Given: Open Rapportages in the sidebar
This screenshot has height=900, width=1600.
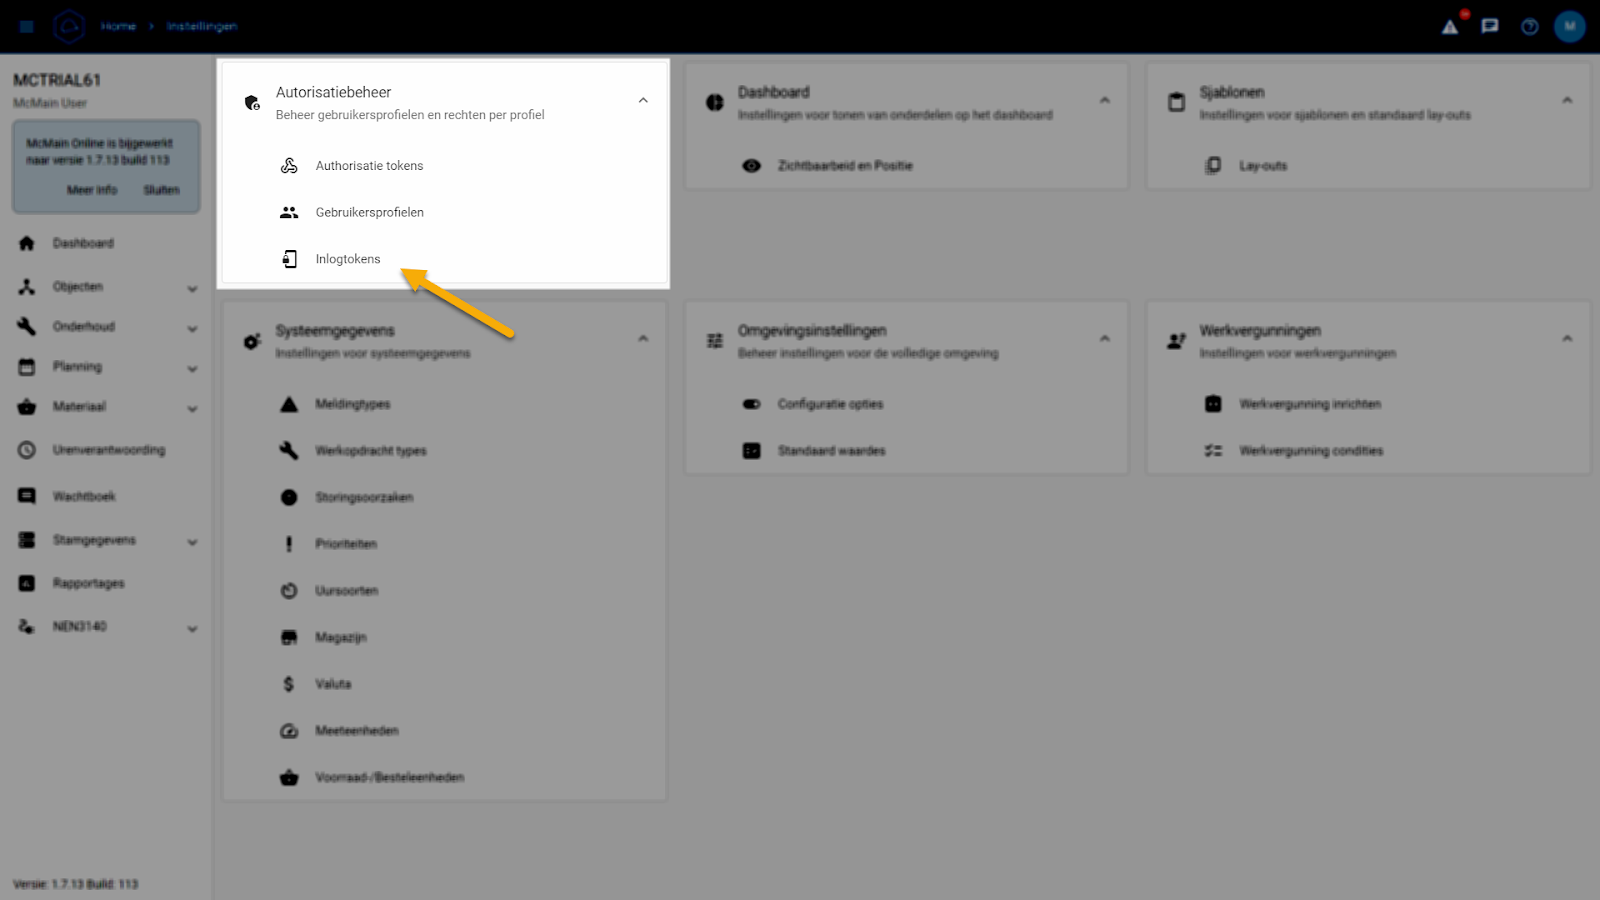Looking at the screenshot, I should point(88,583).
